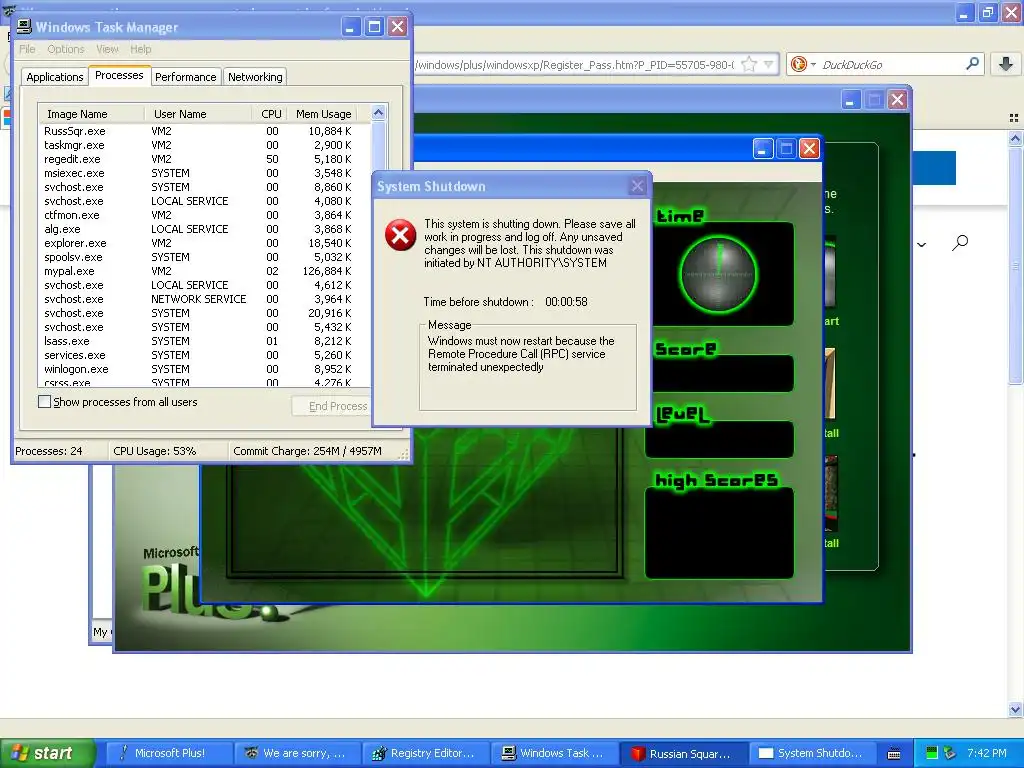Select winlogon.exe process row
Image resolution: width=1024 pixels, height=768 pixels.
pos(204,369)
